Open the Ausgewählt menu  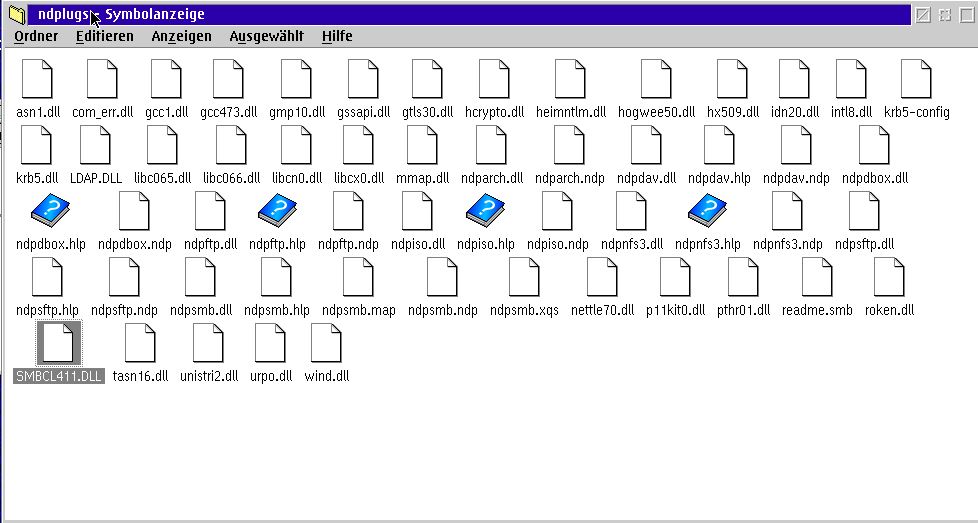[266, 36]
